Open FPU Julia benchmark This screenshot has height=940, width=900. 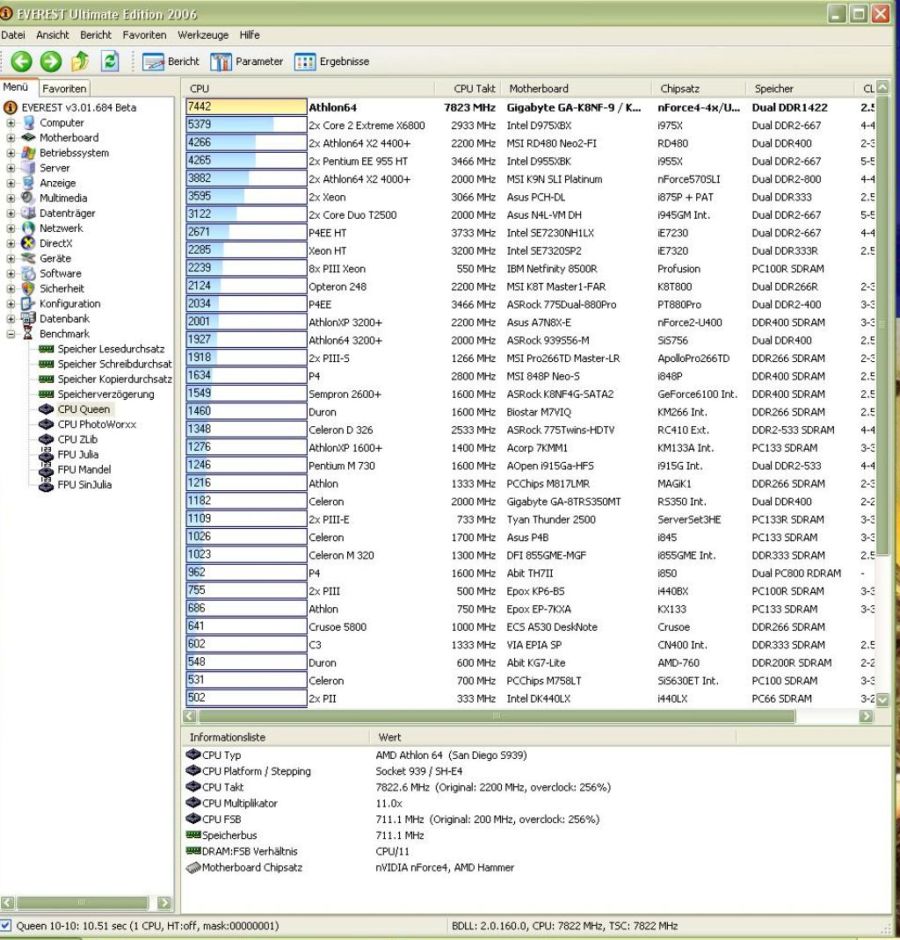click(x=68, y=454)
